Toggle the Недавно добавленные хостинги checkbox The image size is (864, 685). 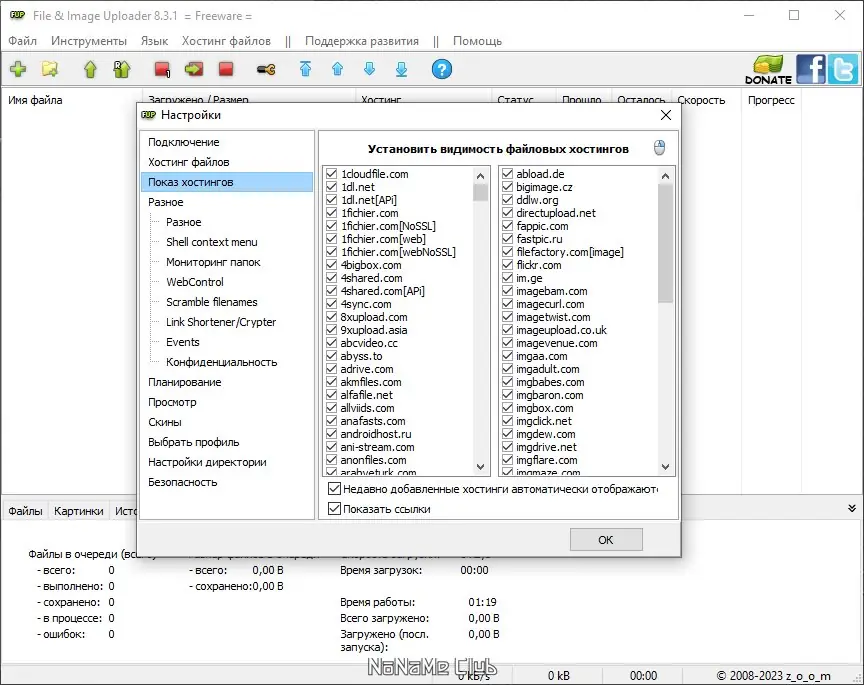[x=334, y=489]
